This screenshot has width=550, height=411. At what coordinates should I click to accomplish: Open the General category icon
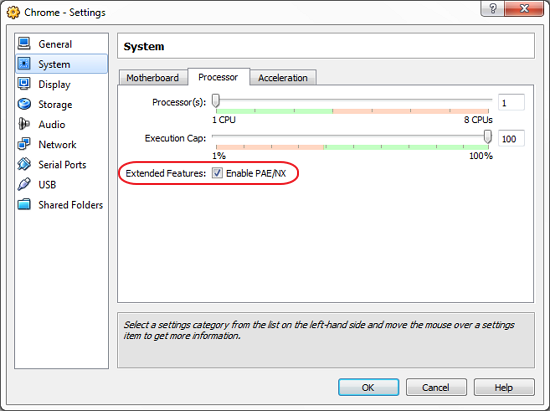click(x=24, y=44)
